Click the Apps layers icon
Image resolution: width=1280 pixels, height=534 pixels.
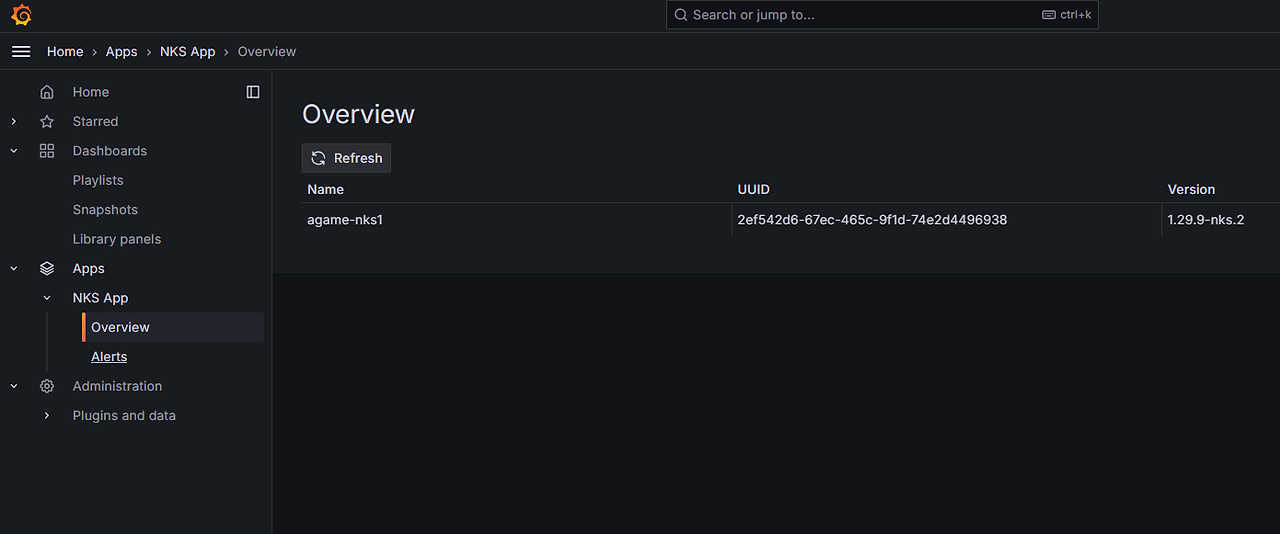(x=47, y=268)
